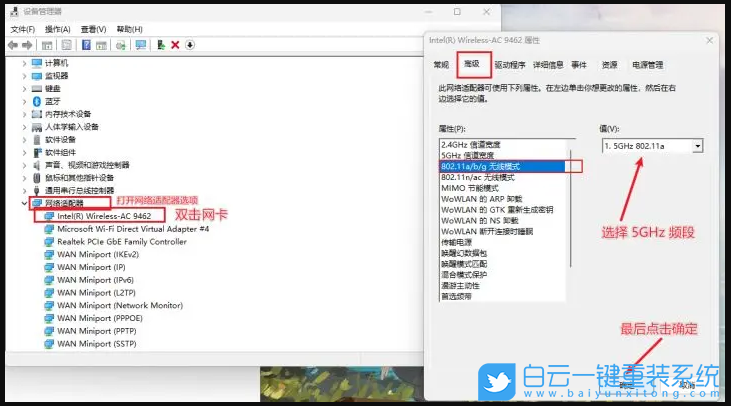
Task: Click the monitor icon beside 监视器
Action: 37,76
